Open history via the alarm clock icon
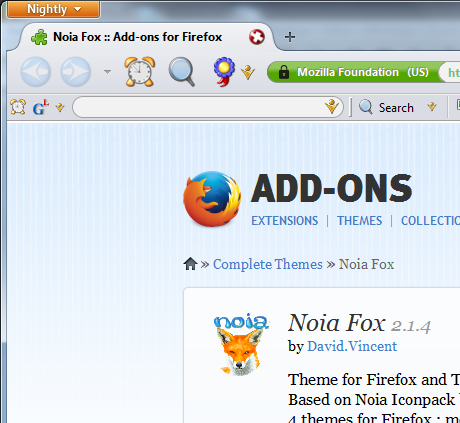 click(140, 71)
